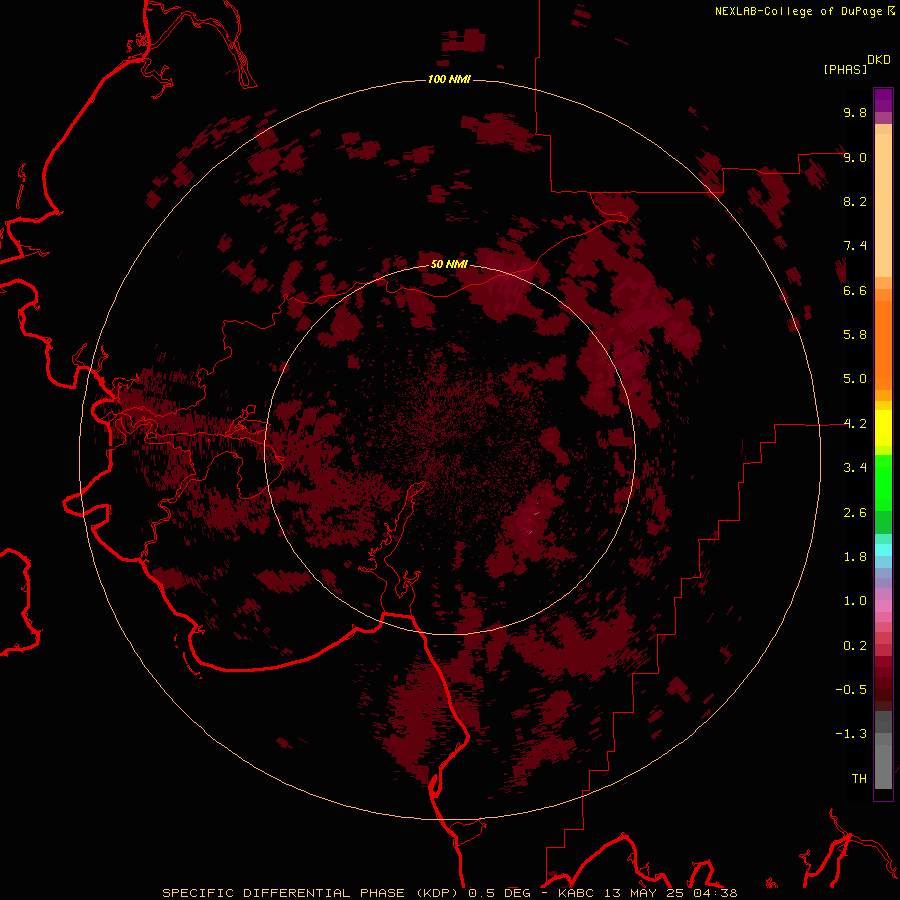
Task: Click the 1.8 legend value
Action: pos(855,557)
